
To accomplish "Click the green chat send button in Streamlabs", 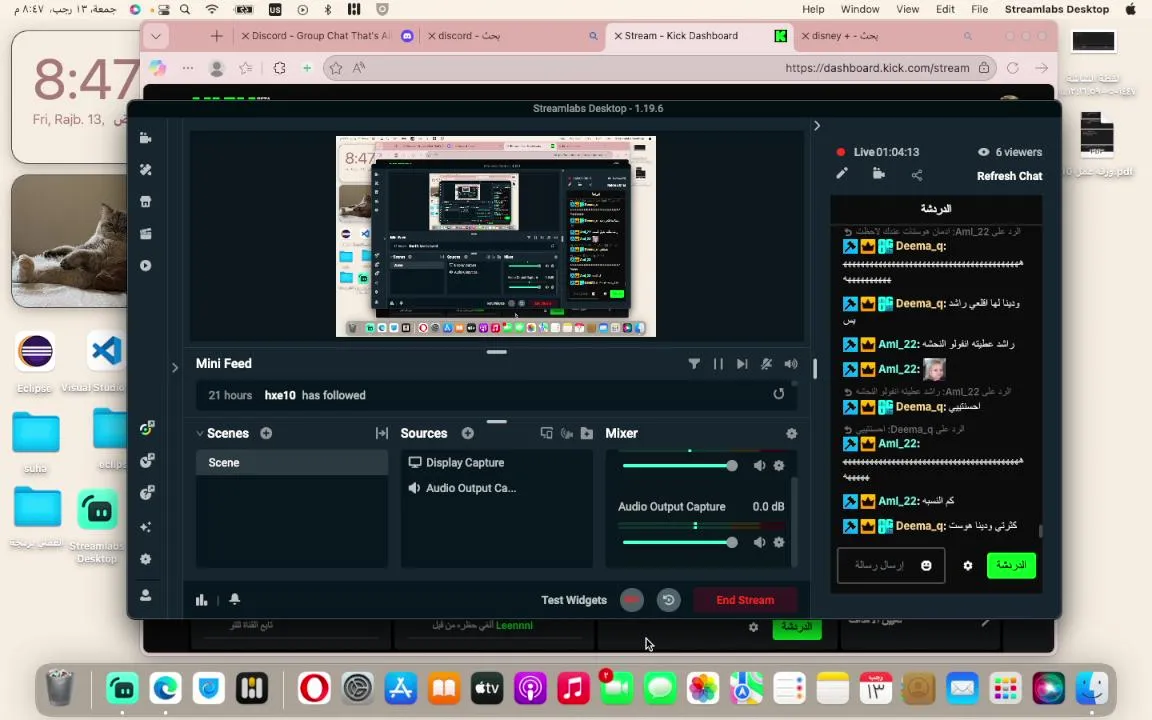I will click(x=1011, y=565).
